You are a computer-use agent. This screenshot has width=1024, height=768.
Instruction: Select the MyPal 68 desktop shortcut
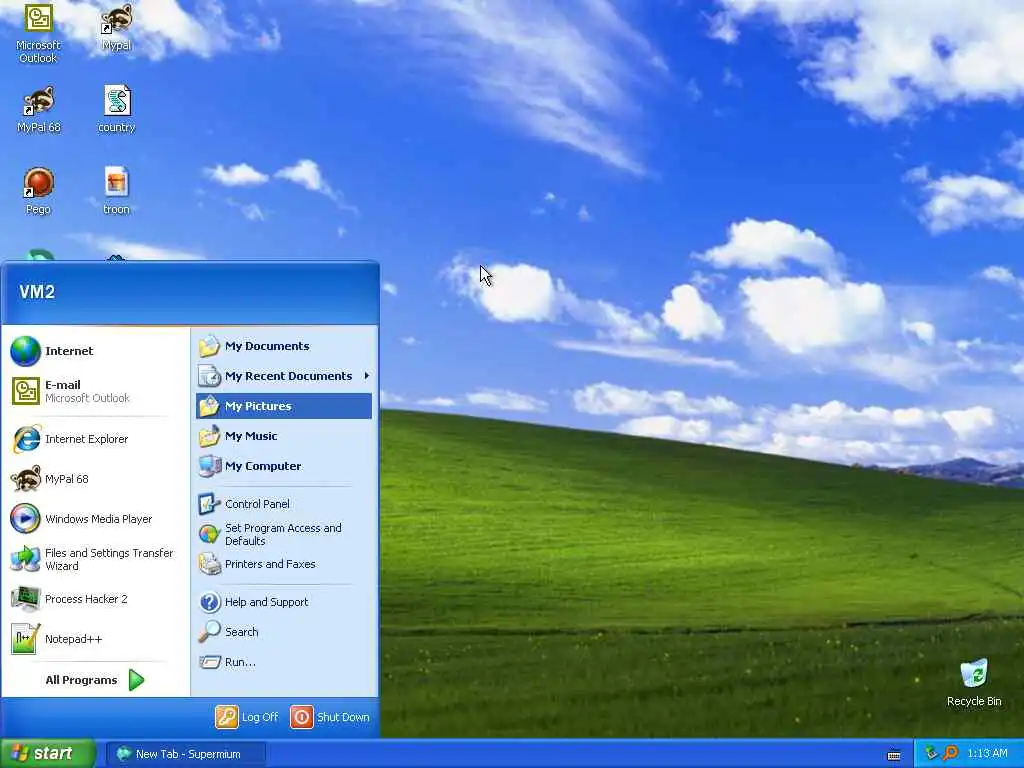point(38,110)
